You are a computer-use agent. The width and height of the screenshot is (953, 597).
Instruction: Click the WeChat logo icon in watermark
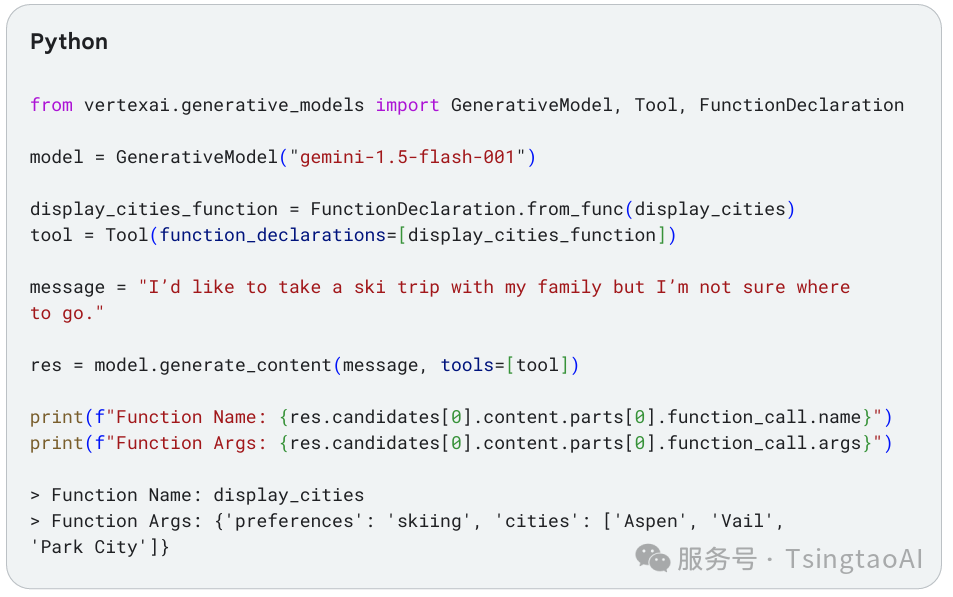pyautogui.click(x=652, y=557)
